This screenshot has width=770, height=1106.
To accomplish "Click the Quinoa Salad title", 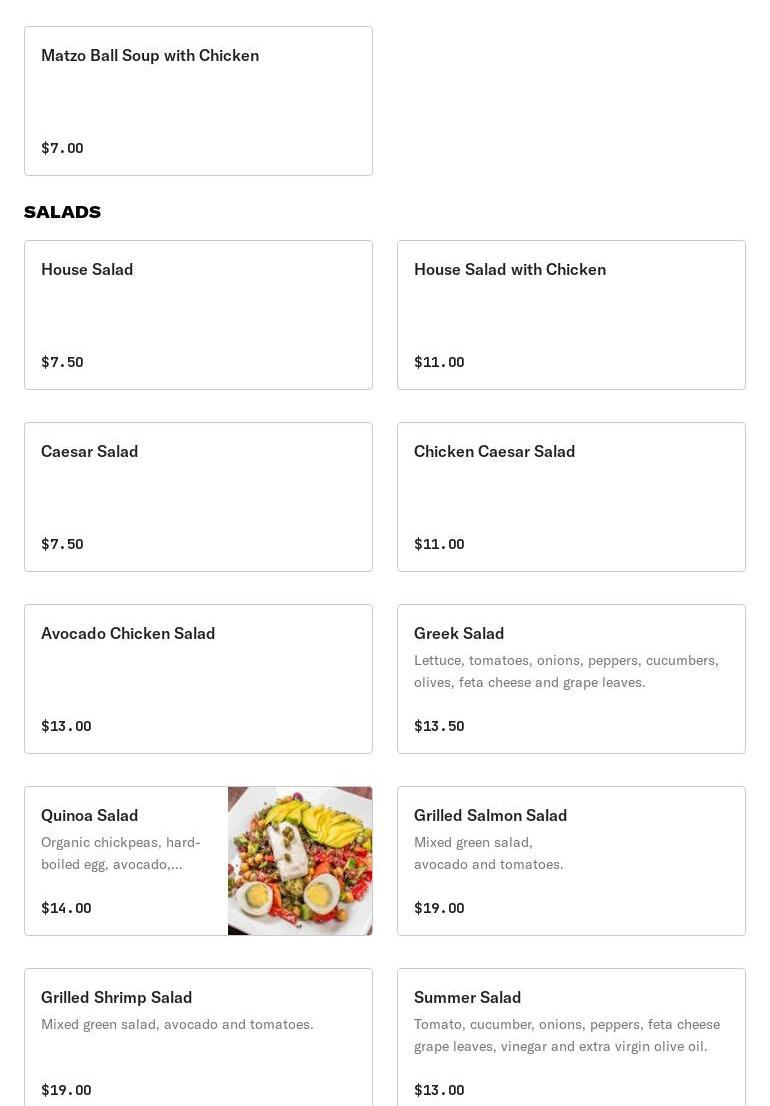I will [x=90, y=816].
